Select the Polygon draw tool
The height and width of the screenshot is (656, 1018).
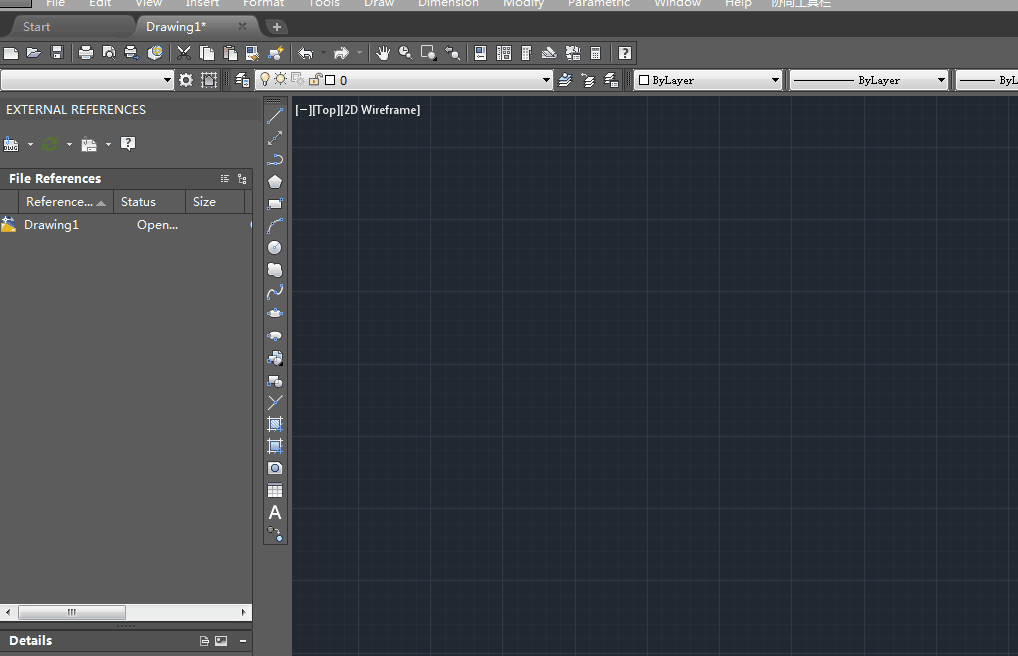275,181
